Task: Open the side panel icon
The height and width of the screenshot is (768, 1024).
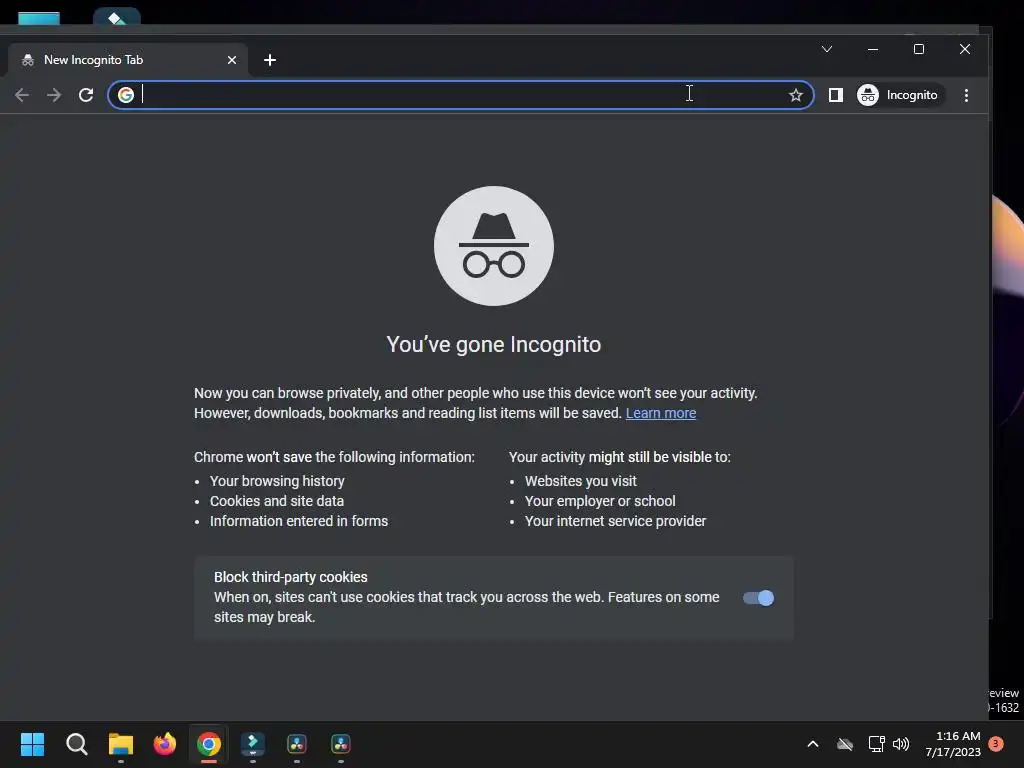Action: (835, 95)
